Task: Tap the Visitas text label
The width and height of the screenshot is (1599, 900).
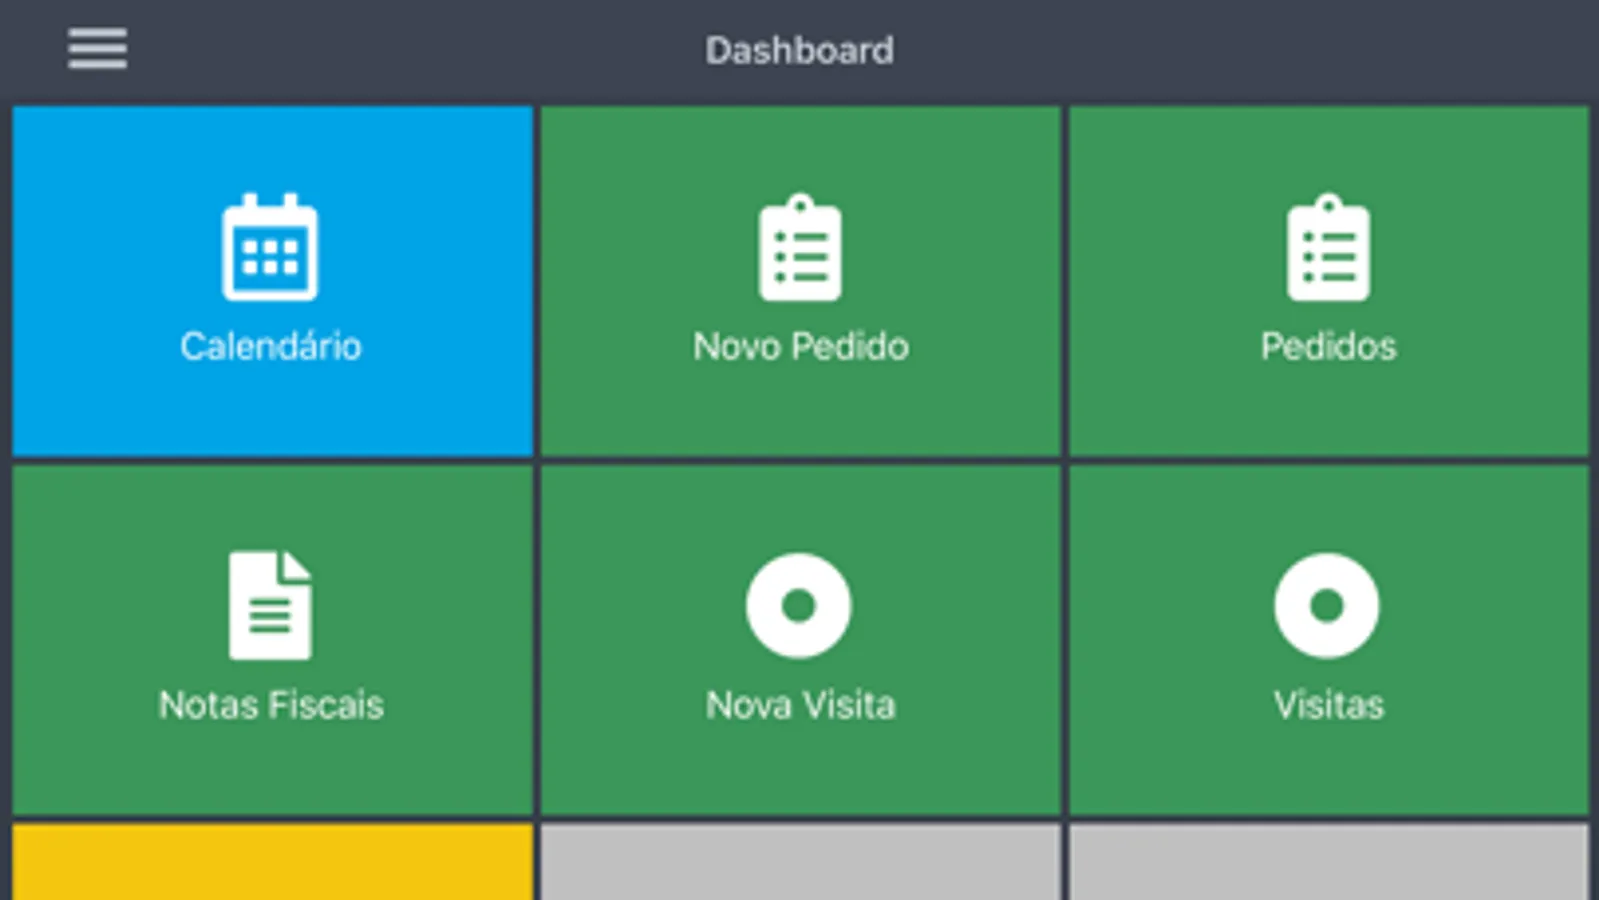Action: [1328, 705]
